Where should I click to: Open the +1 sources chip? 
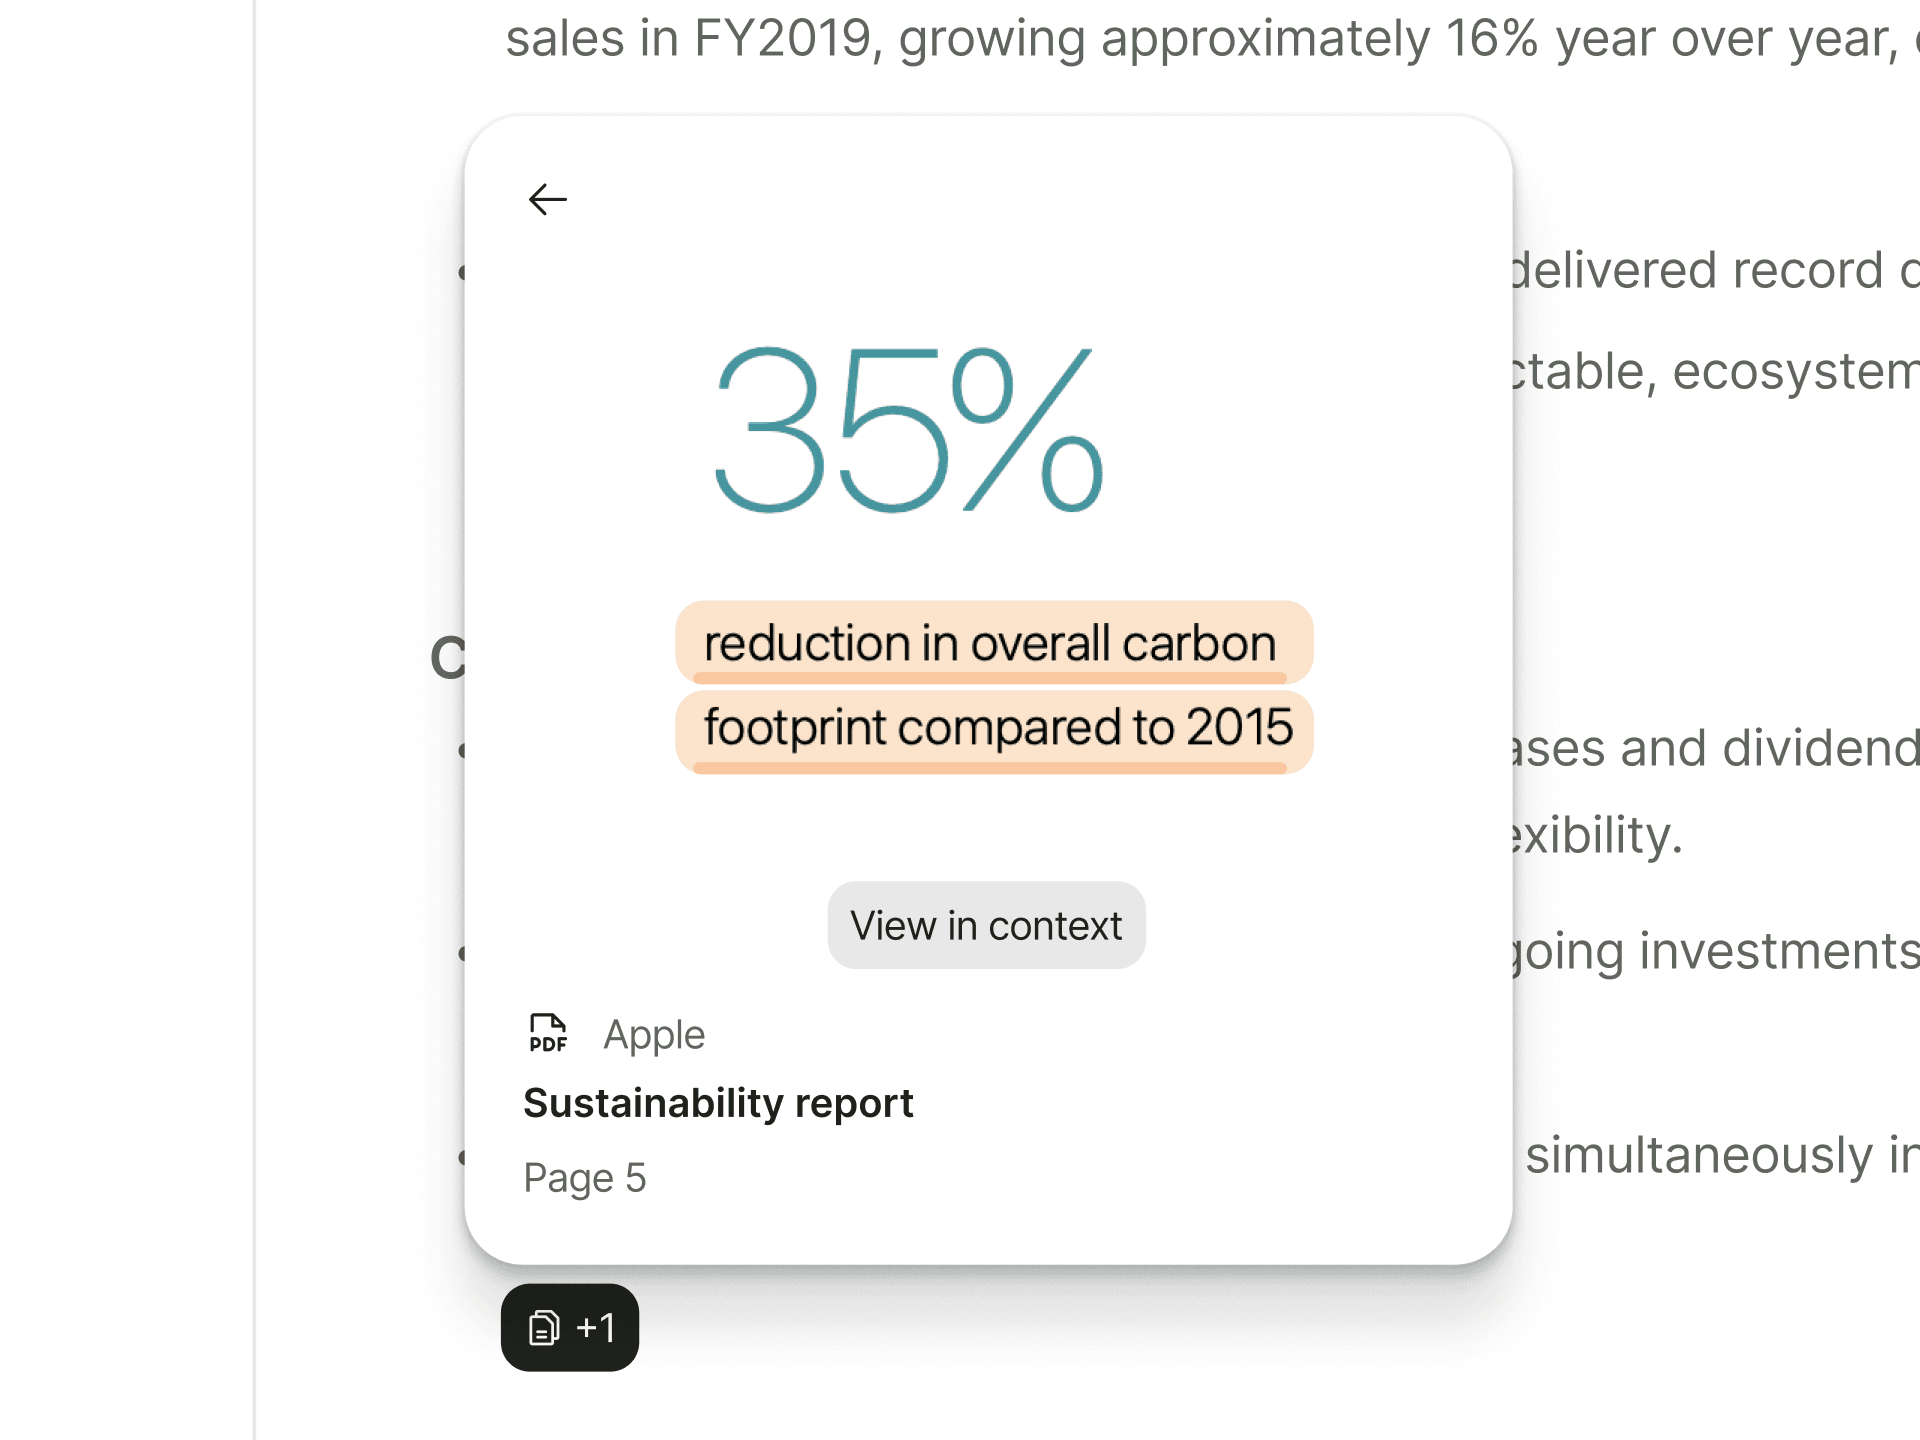point(569,1328)
